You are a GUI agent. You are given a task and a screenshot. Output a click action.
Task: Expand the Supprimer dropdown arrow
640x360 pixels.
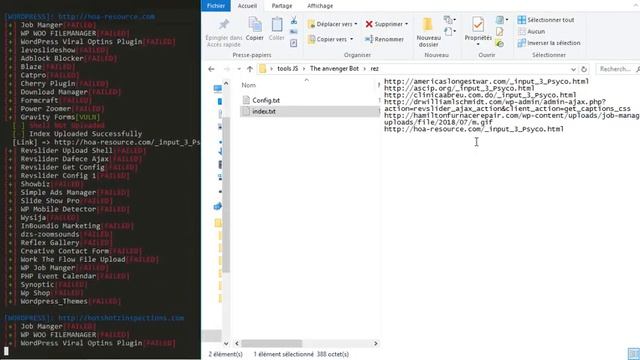pyautogui.click(x=407, y=24)
